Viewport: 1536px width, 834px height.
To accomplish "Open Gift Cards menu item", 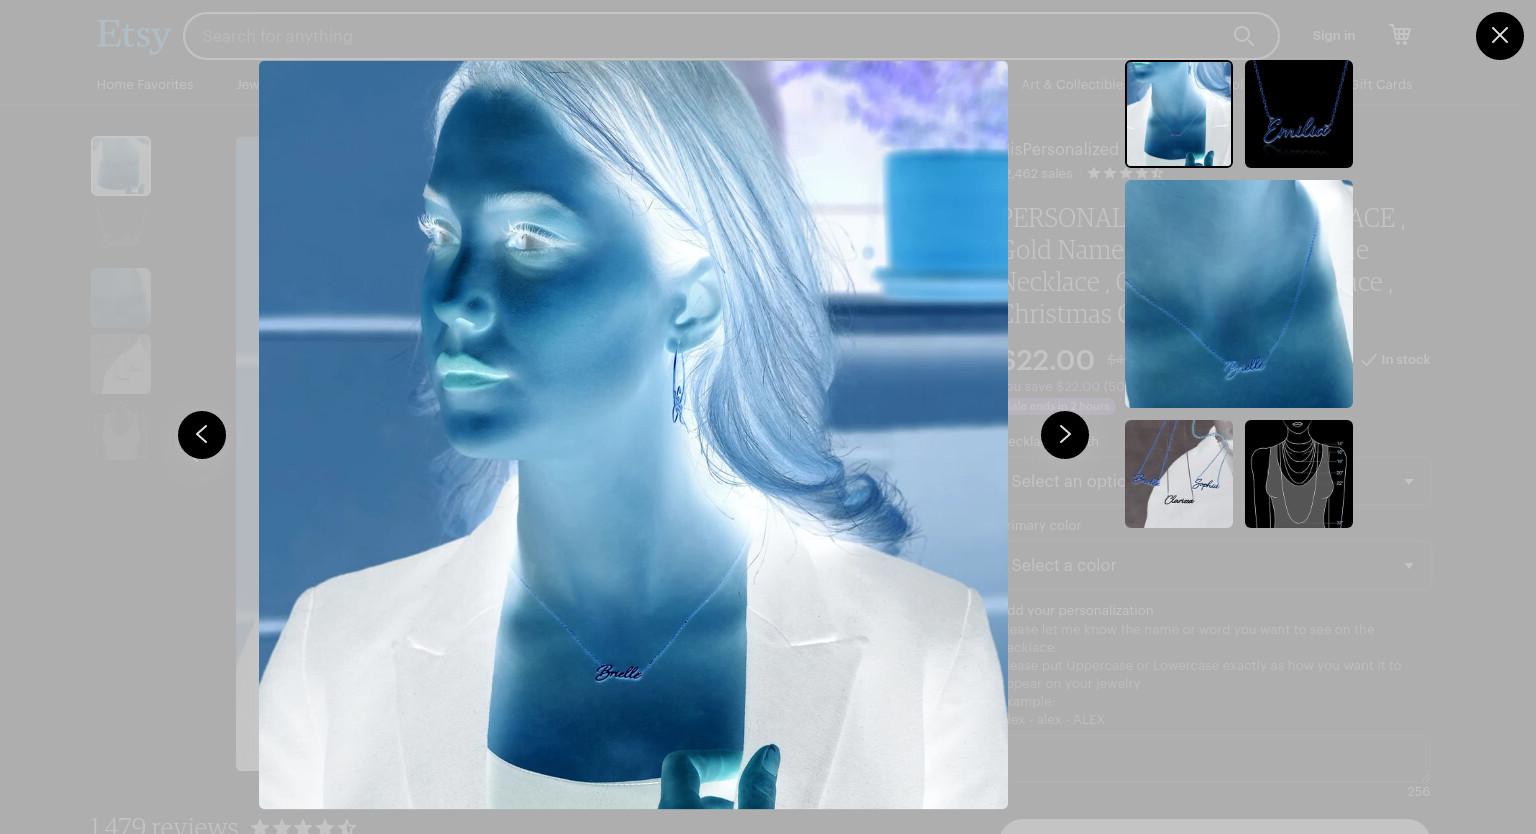I will pyautogui.click(x=1382, y=85).
